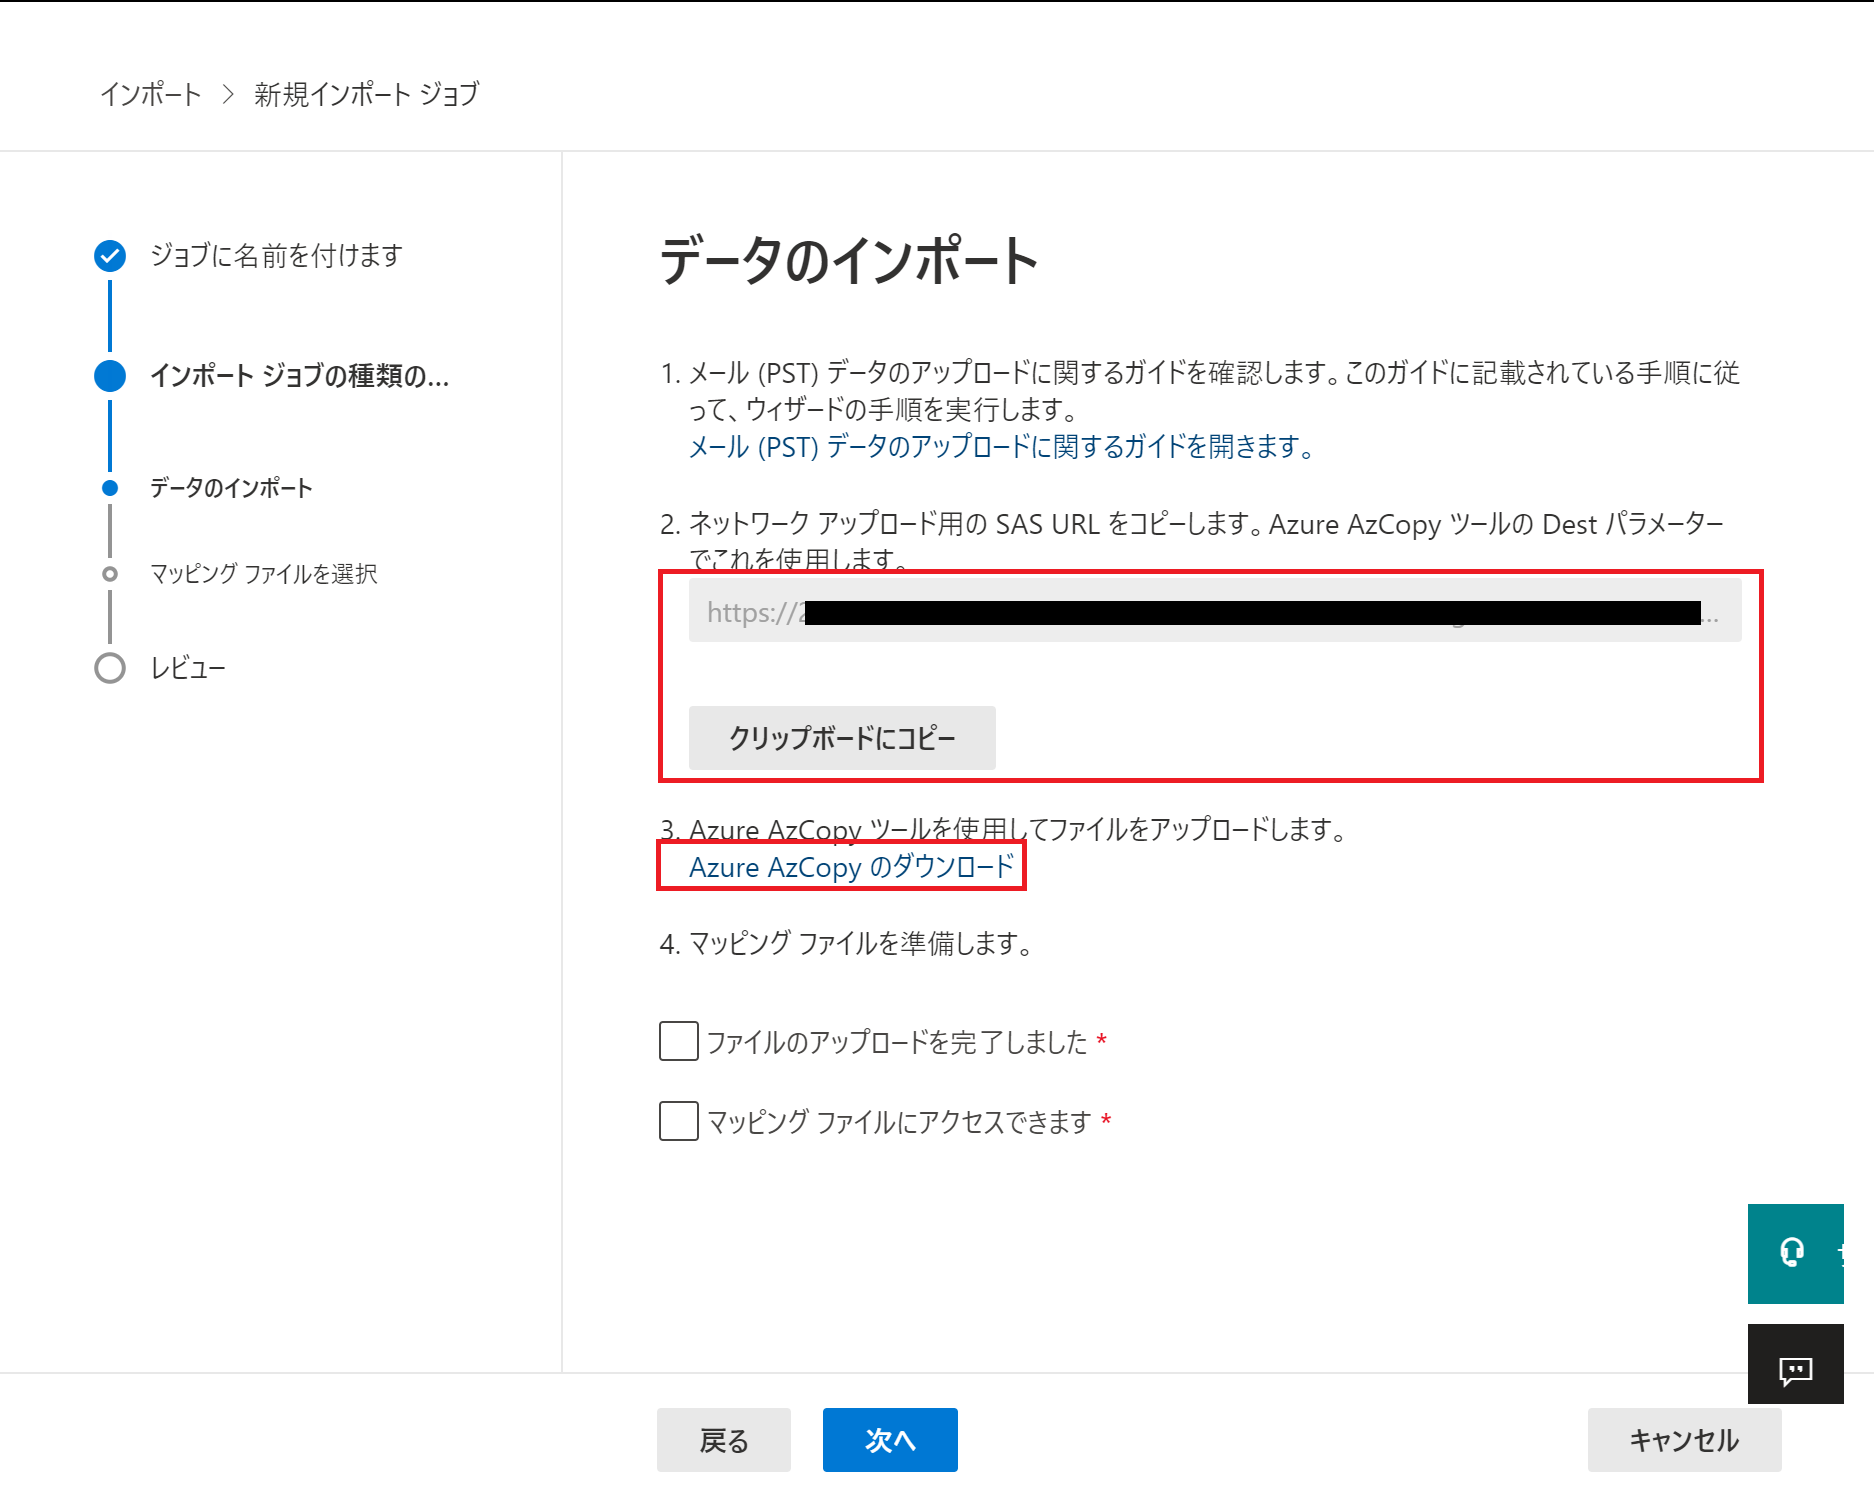Click 戻る button

[x=724, y=1440]
